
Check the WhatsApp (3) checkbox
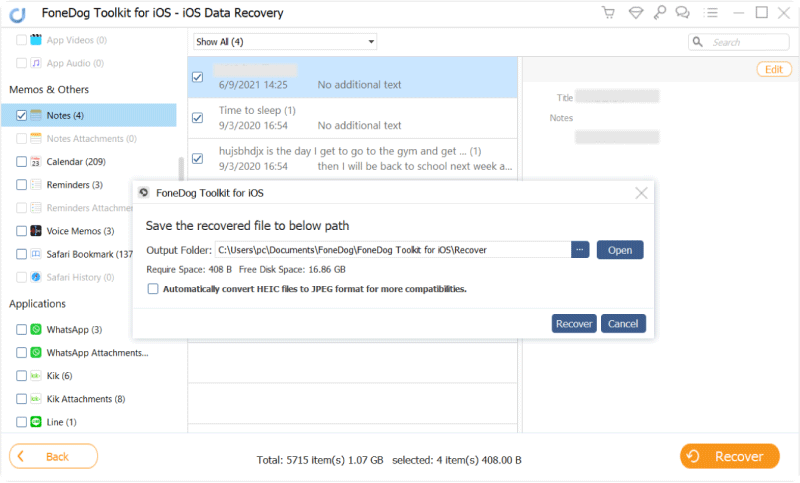(21, 329)
